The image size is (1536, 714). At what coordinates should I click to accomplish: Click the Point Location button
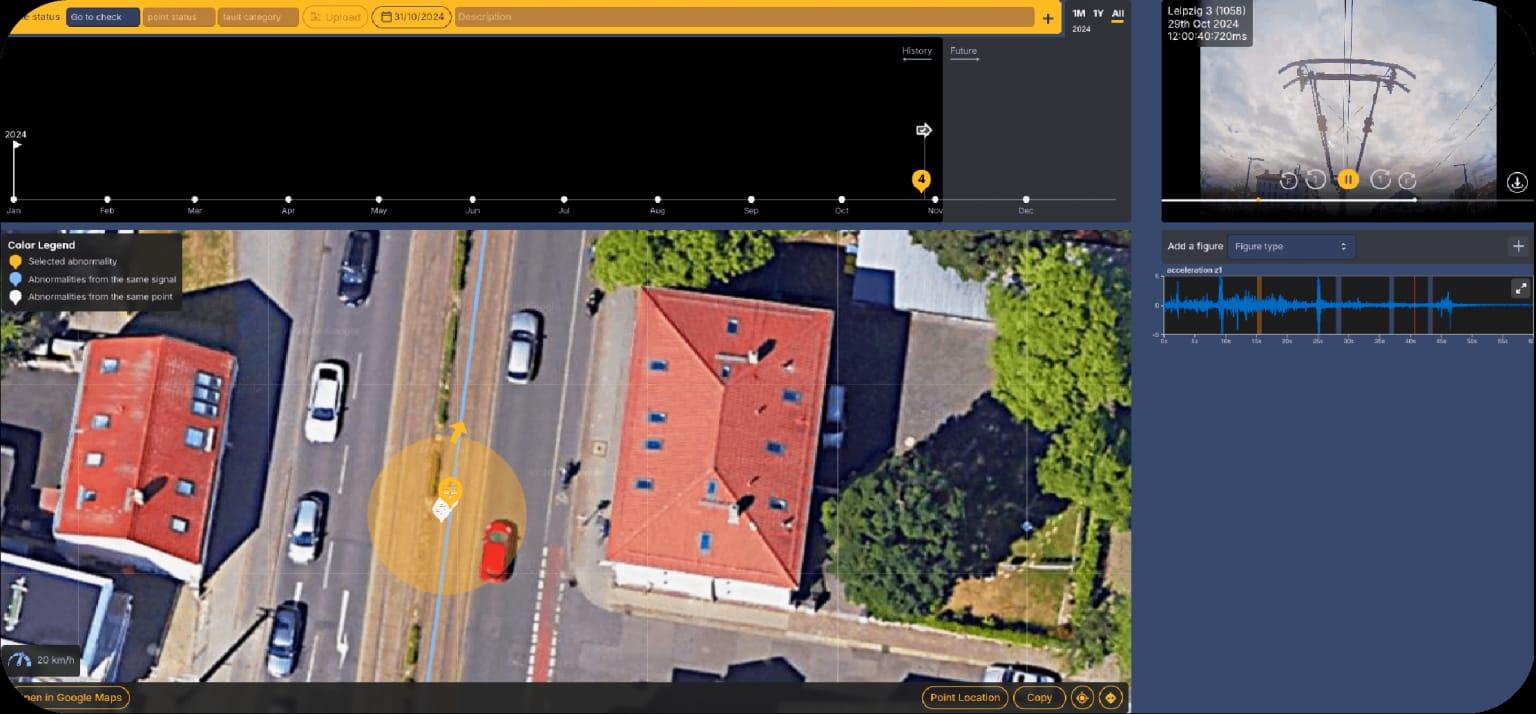tap(964, 697)
